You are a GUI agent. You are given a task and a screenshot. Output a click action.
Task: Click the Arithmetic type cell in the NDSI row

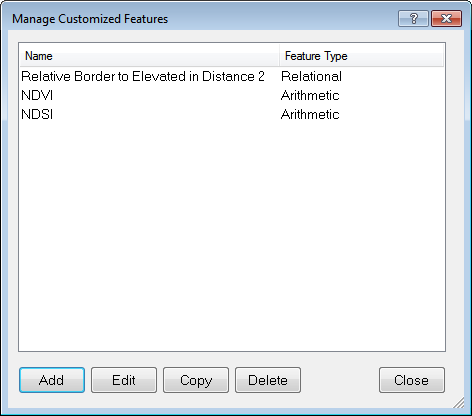tap(310, 115)
